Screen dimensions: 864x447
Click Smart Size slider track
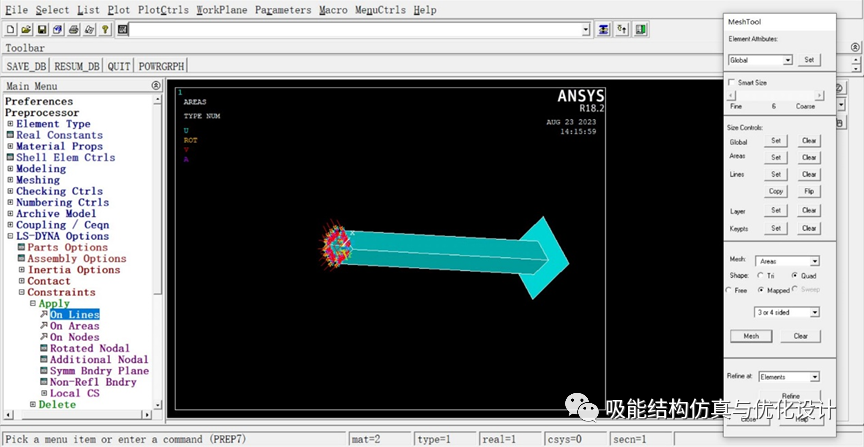pos(775,95)
